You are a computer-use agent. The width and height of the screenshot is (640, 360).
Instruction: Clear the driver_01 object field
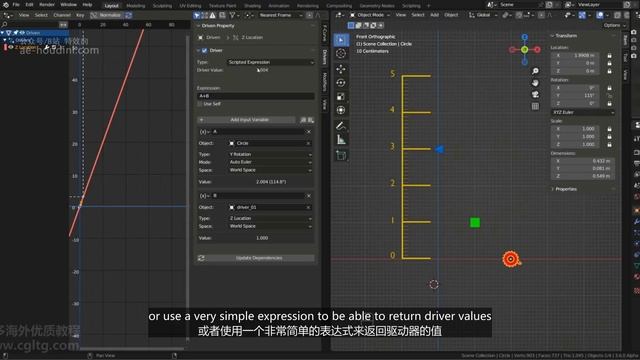308,207
